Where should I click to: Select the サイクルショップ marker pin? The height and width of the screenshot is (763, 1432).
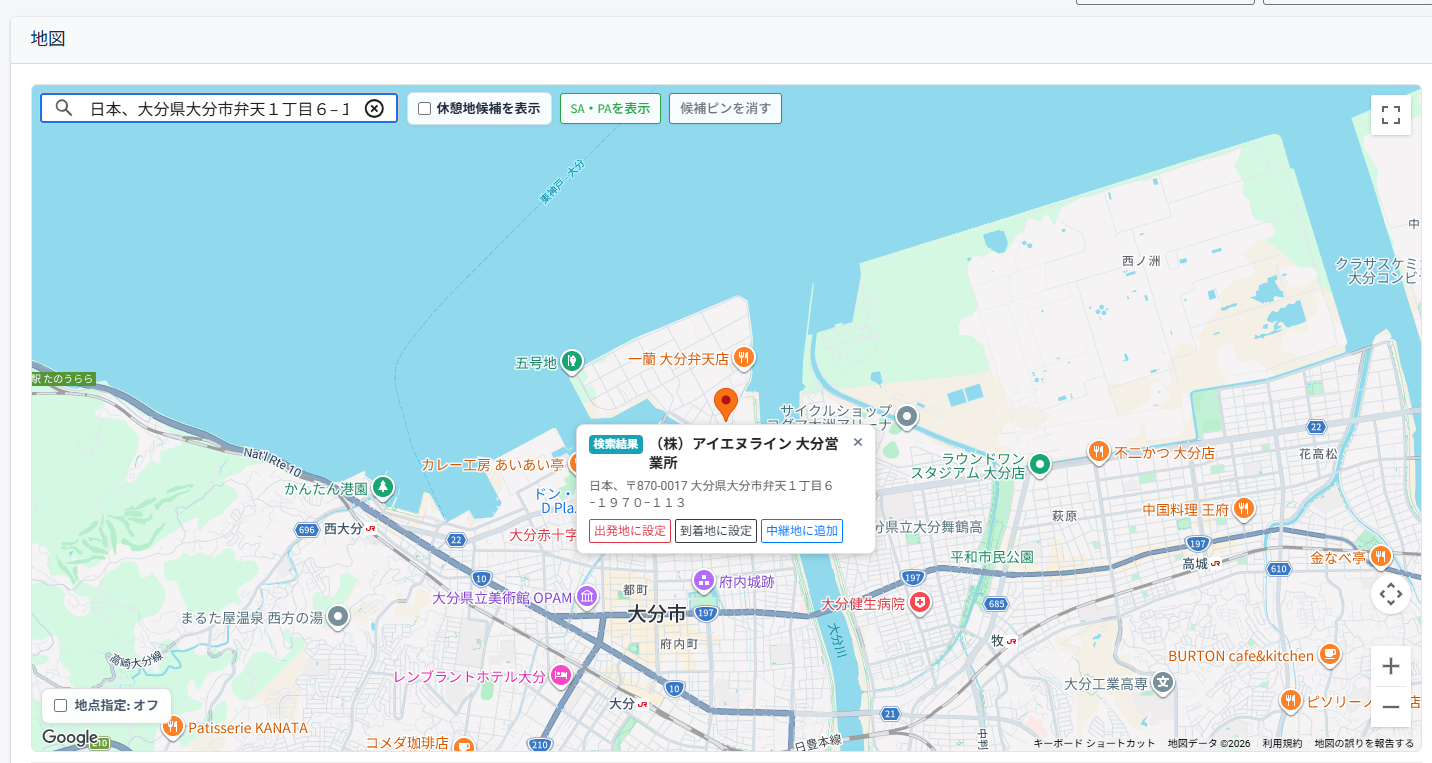pyautogui.click(x=907, y=417)
